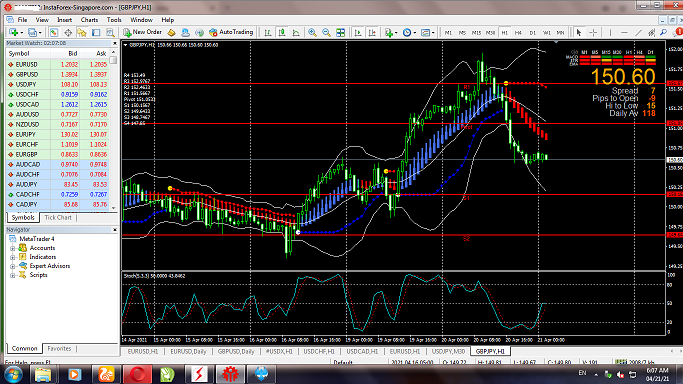Switch chart to line chart type

(296, 33)
